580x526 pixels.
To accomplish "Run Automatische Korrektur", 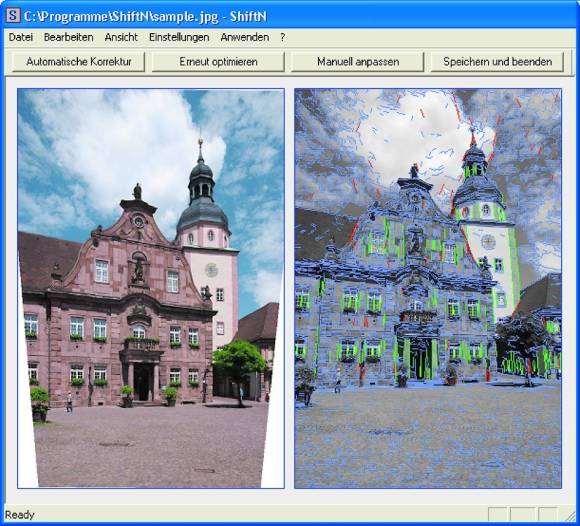I will pyautogui.click(x=78, y=62).
